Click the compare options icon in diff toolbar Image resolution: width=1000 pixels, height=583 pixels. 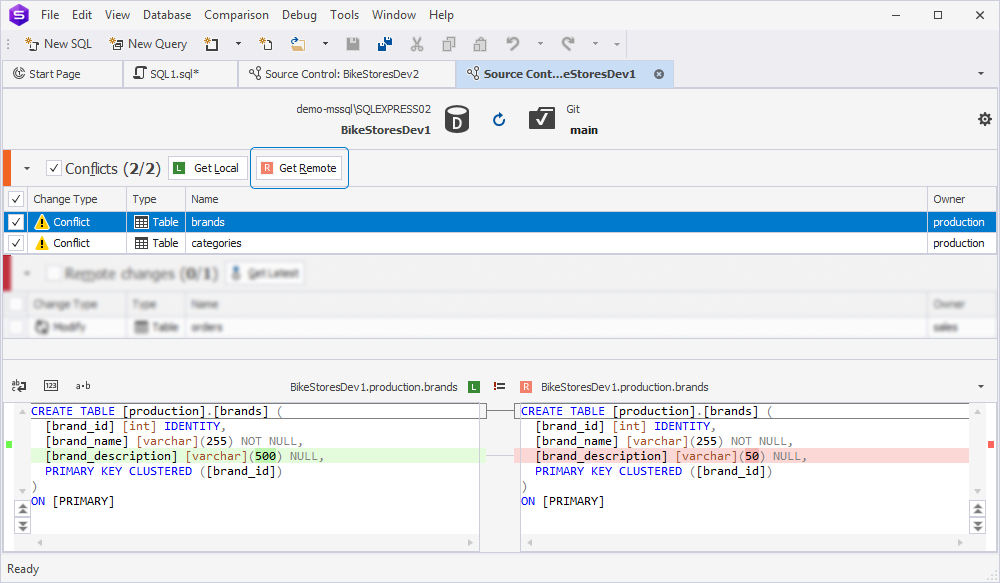(19, 385)
